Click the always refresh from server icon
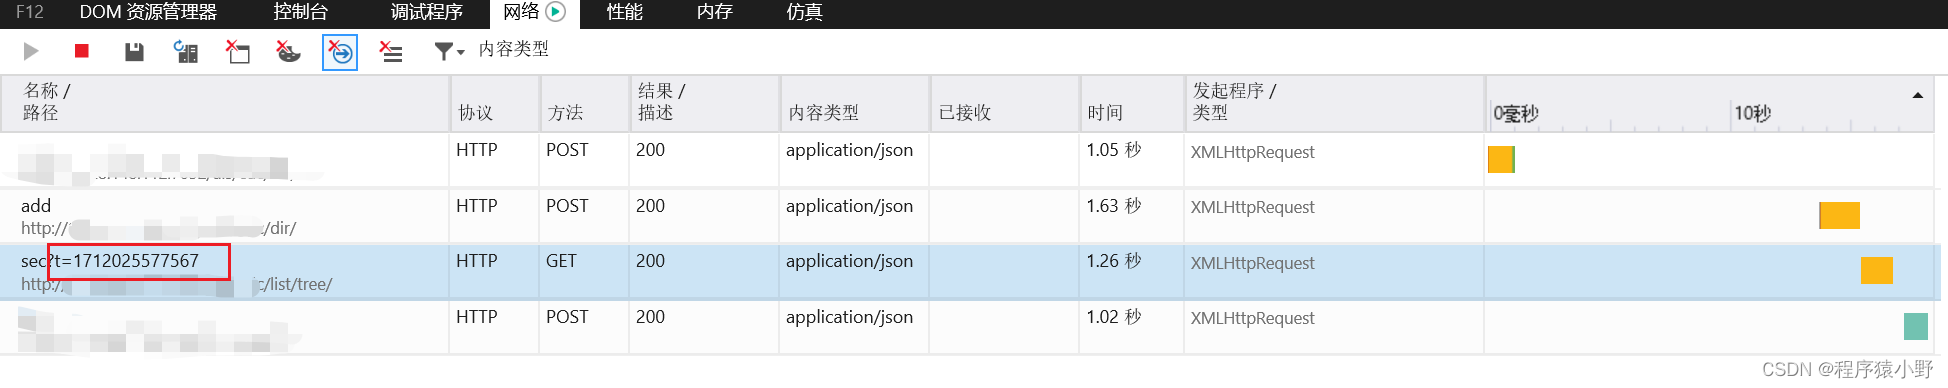 click(186, 52)
